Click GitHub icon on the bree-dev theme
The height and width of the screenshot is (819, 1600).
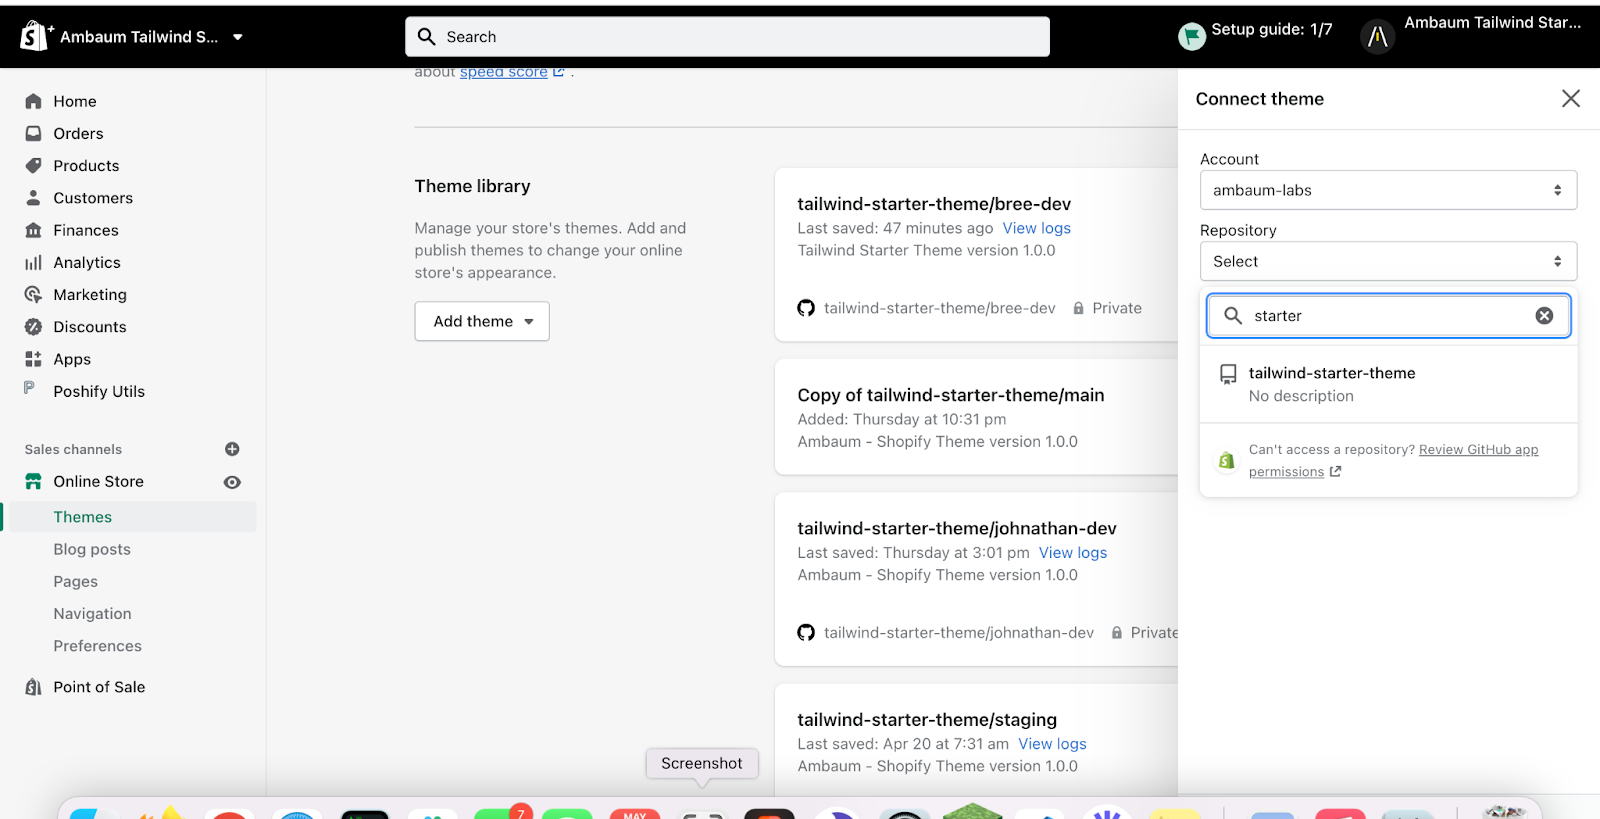coord(806,308)
